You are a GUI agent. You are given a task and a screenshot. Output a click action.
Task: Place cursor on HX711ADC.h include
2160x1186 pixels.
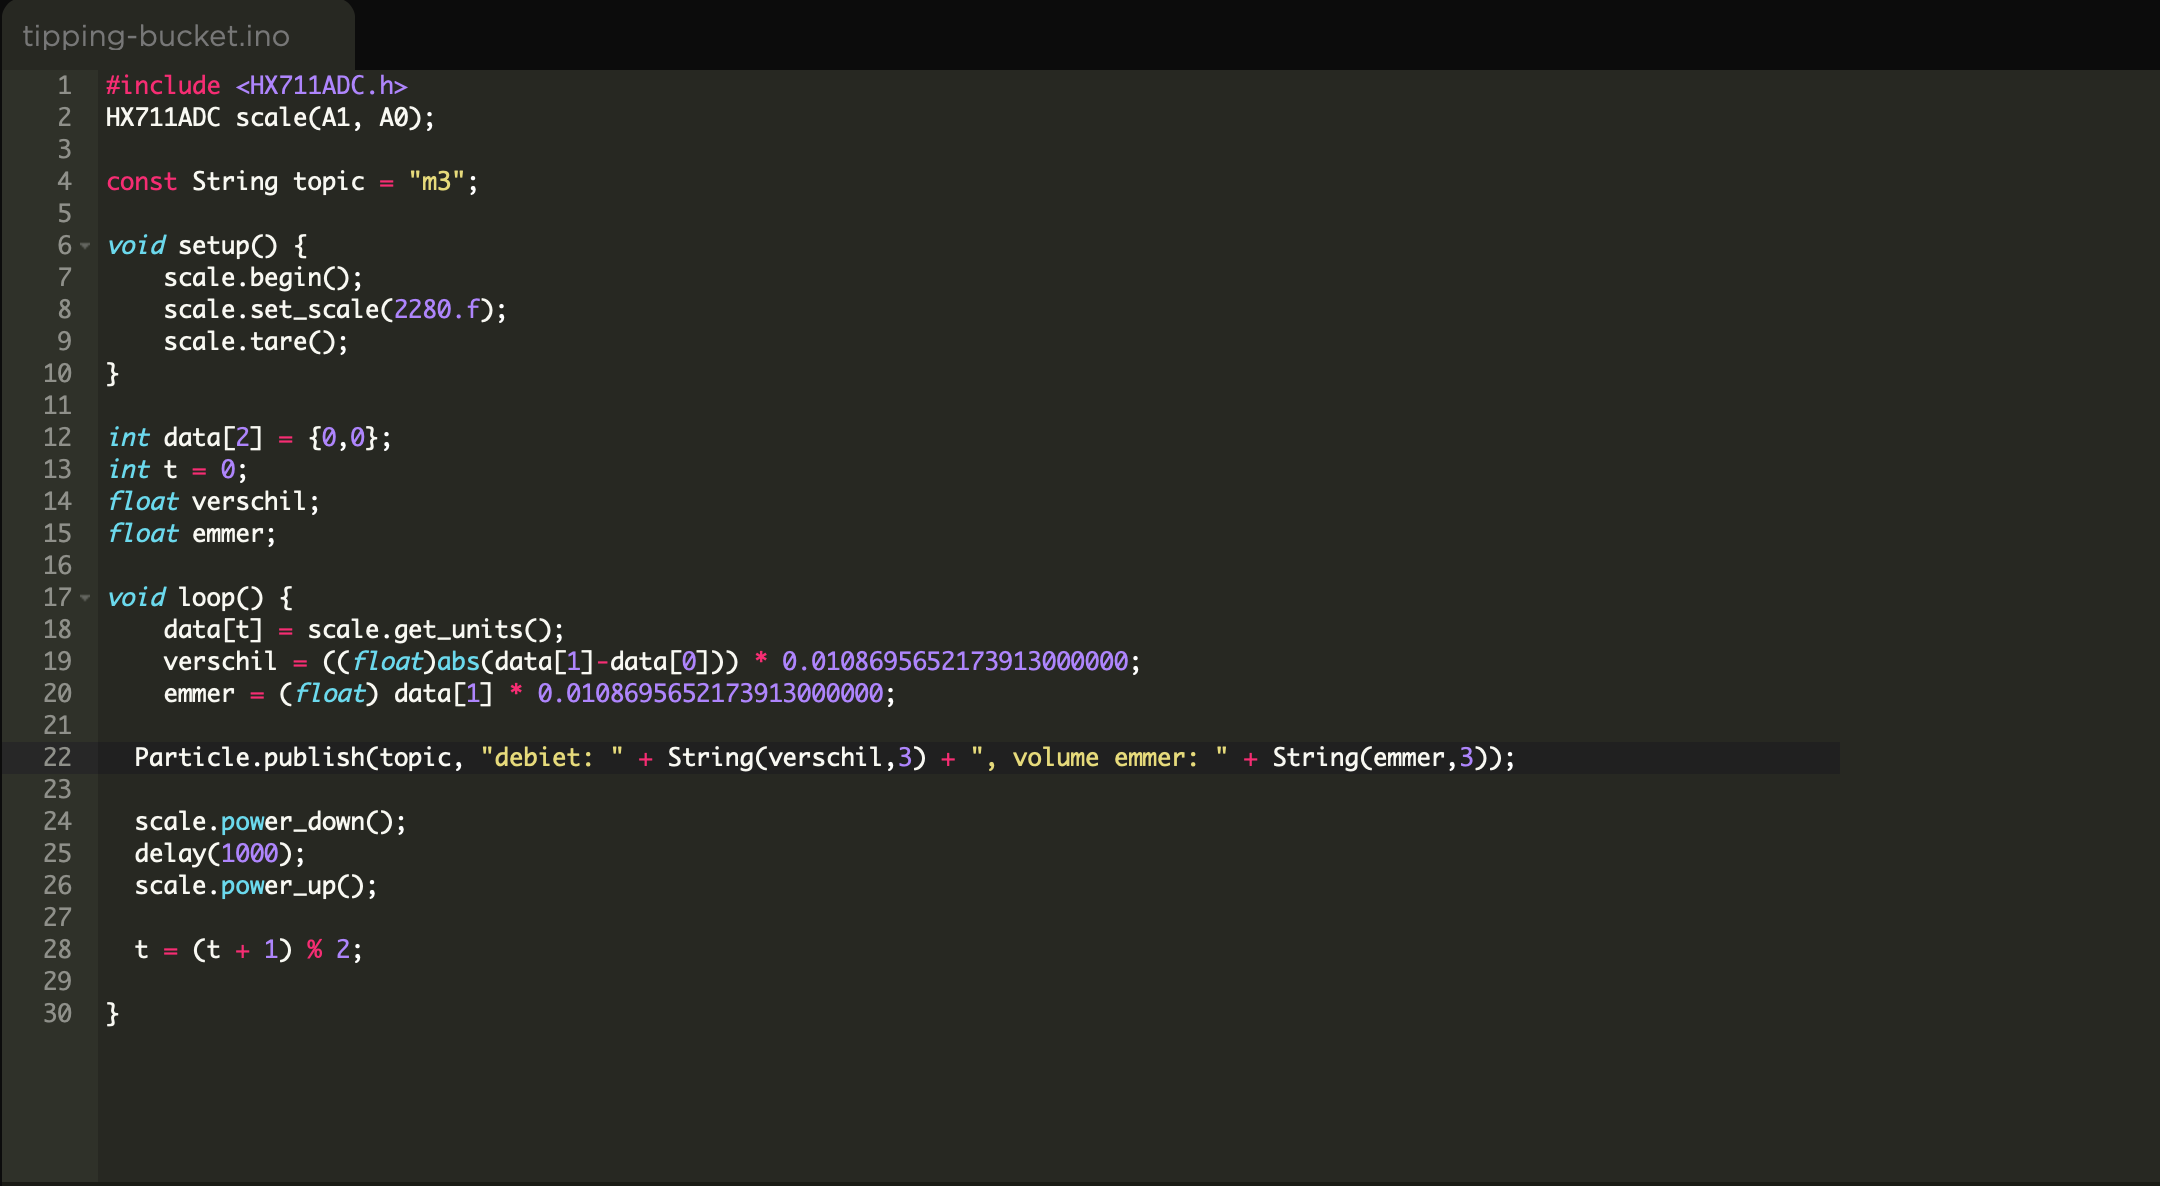[320, 86]
